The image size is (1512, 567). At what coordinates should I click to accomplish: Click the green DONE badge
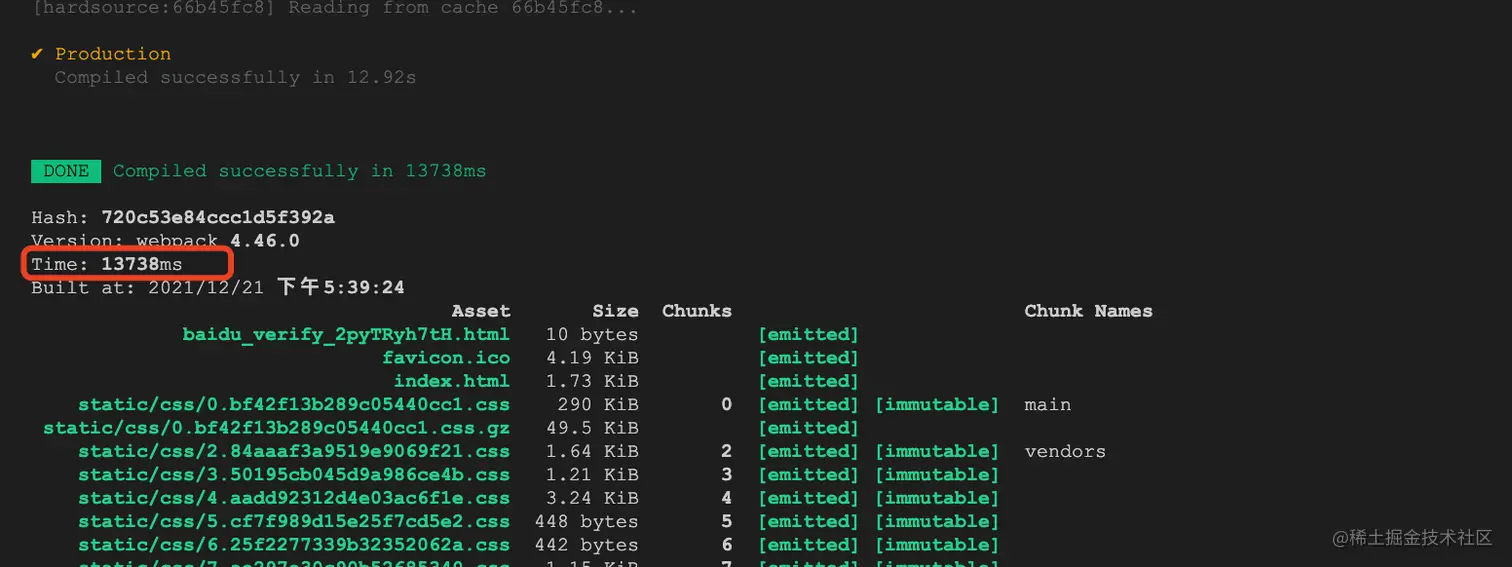pos(66,171)
